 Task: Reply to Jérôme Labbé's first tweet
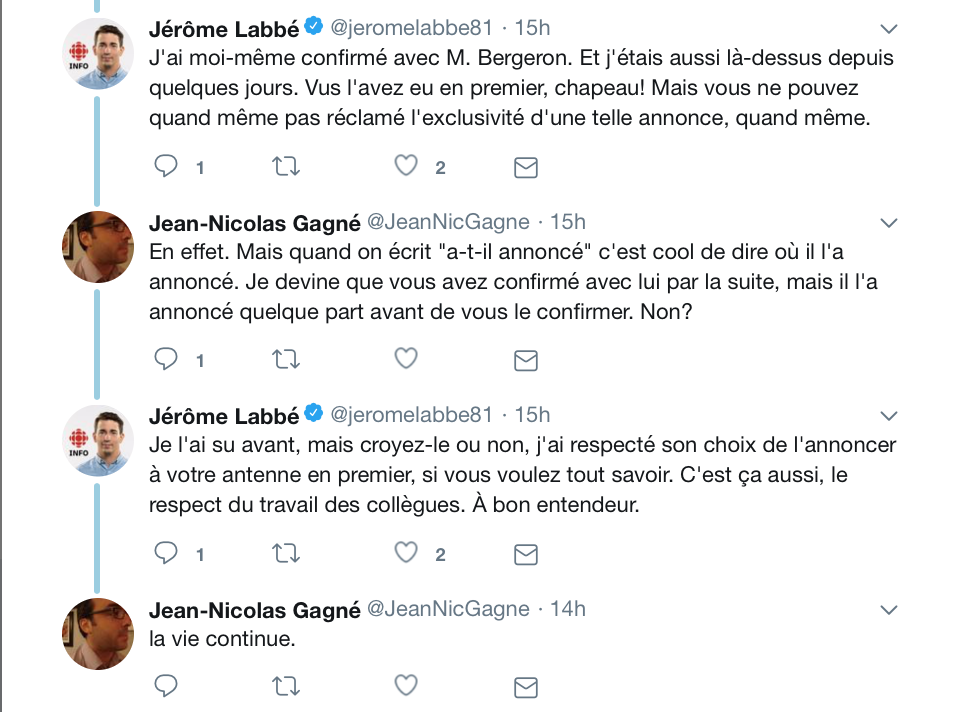click(x=165, y=166)
